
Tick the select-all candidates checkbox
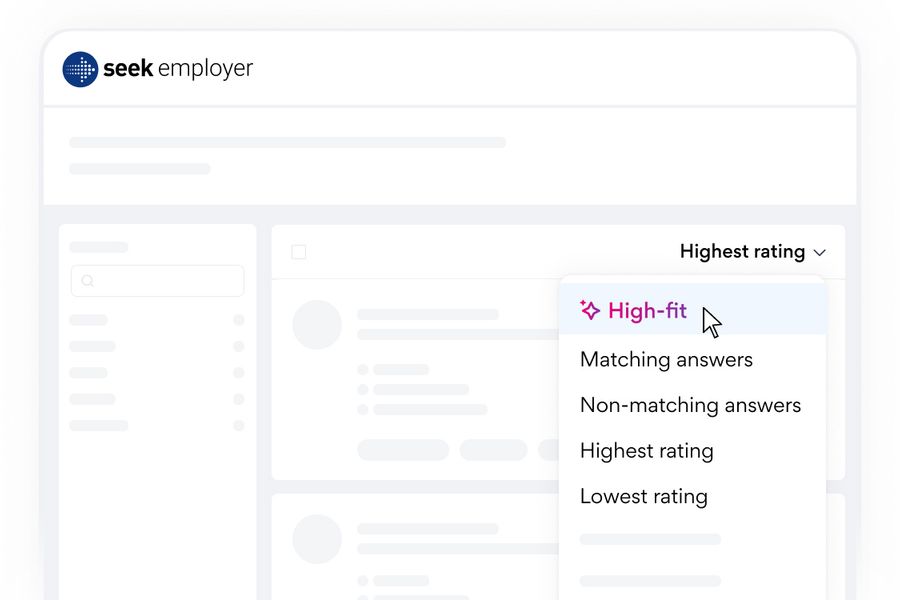click(299, 252)
